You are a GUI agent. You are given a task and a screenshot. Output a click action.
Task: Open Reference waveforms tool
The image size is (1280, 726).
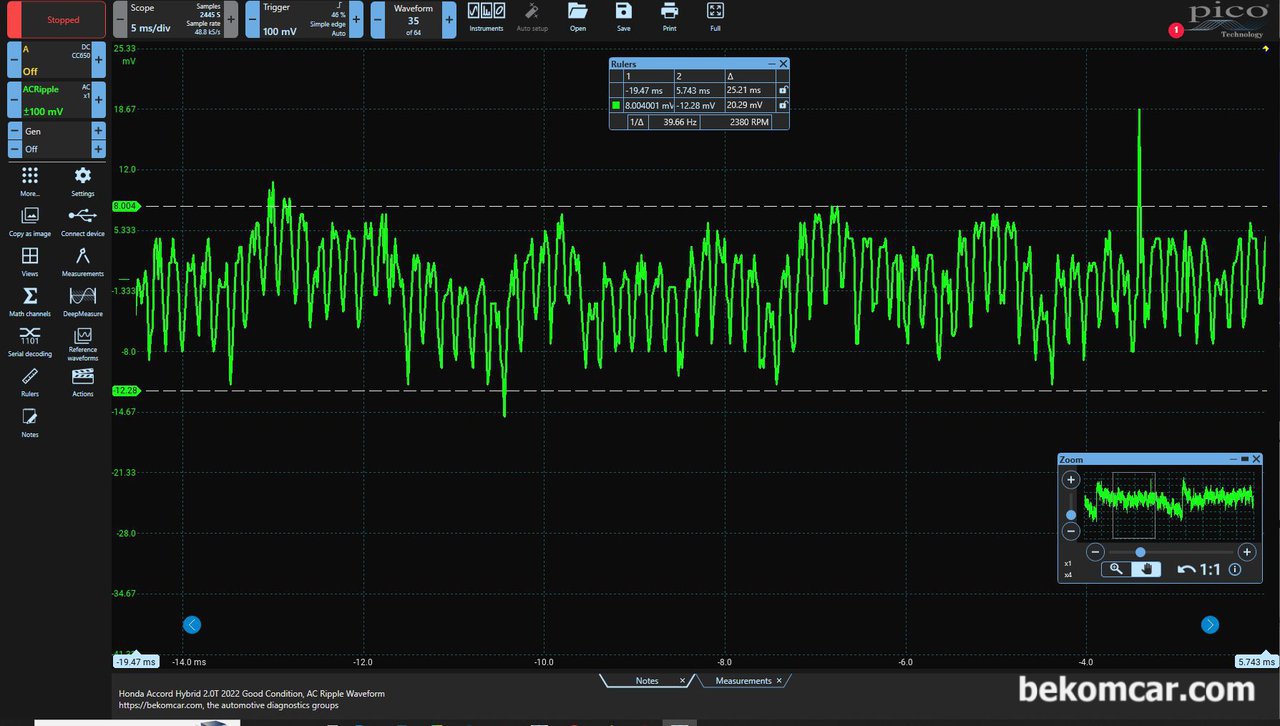(83, 343)
